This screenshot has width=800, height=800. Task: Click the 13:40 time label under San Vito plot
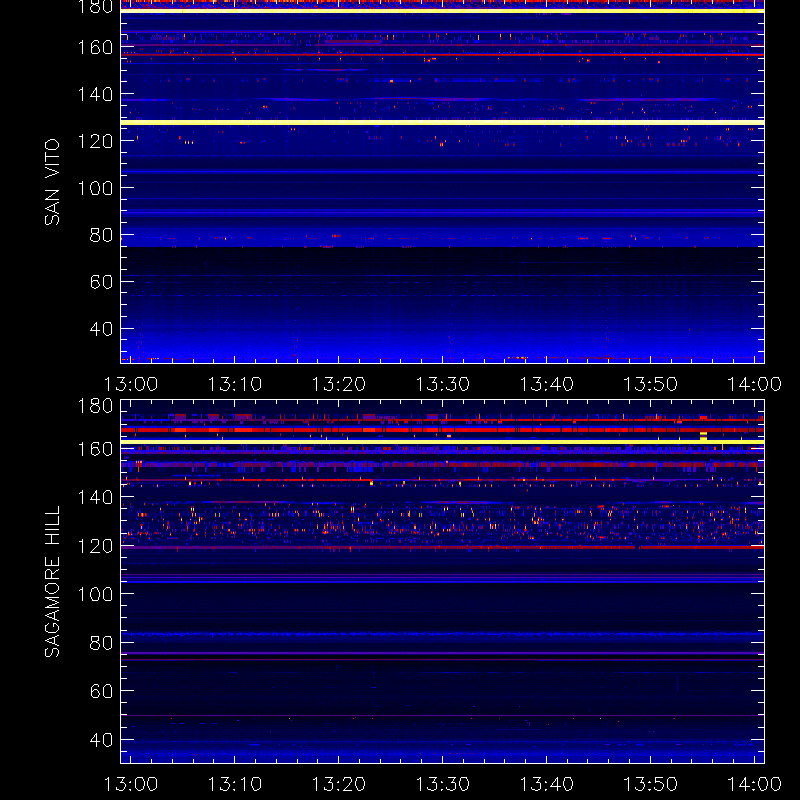point(546,384)
